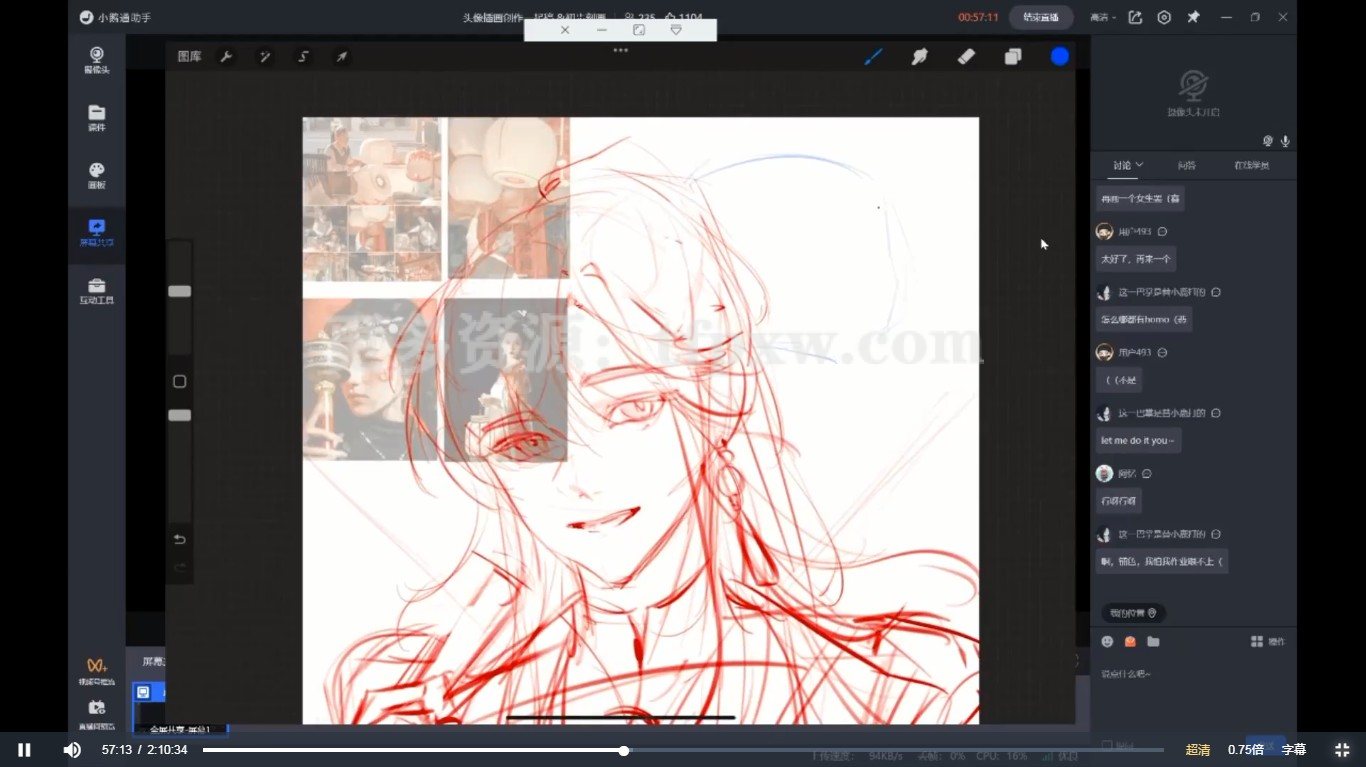Viewport: 1366px width, 767px height.
Task: Open the Selection tool (S icon)
Action: point(302,56)
